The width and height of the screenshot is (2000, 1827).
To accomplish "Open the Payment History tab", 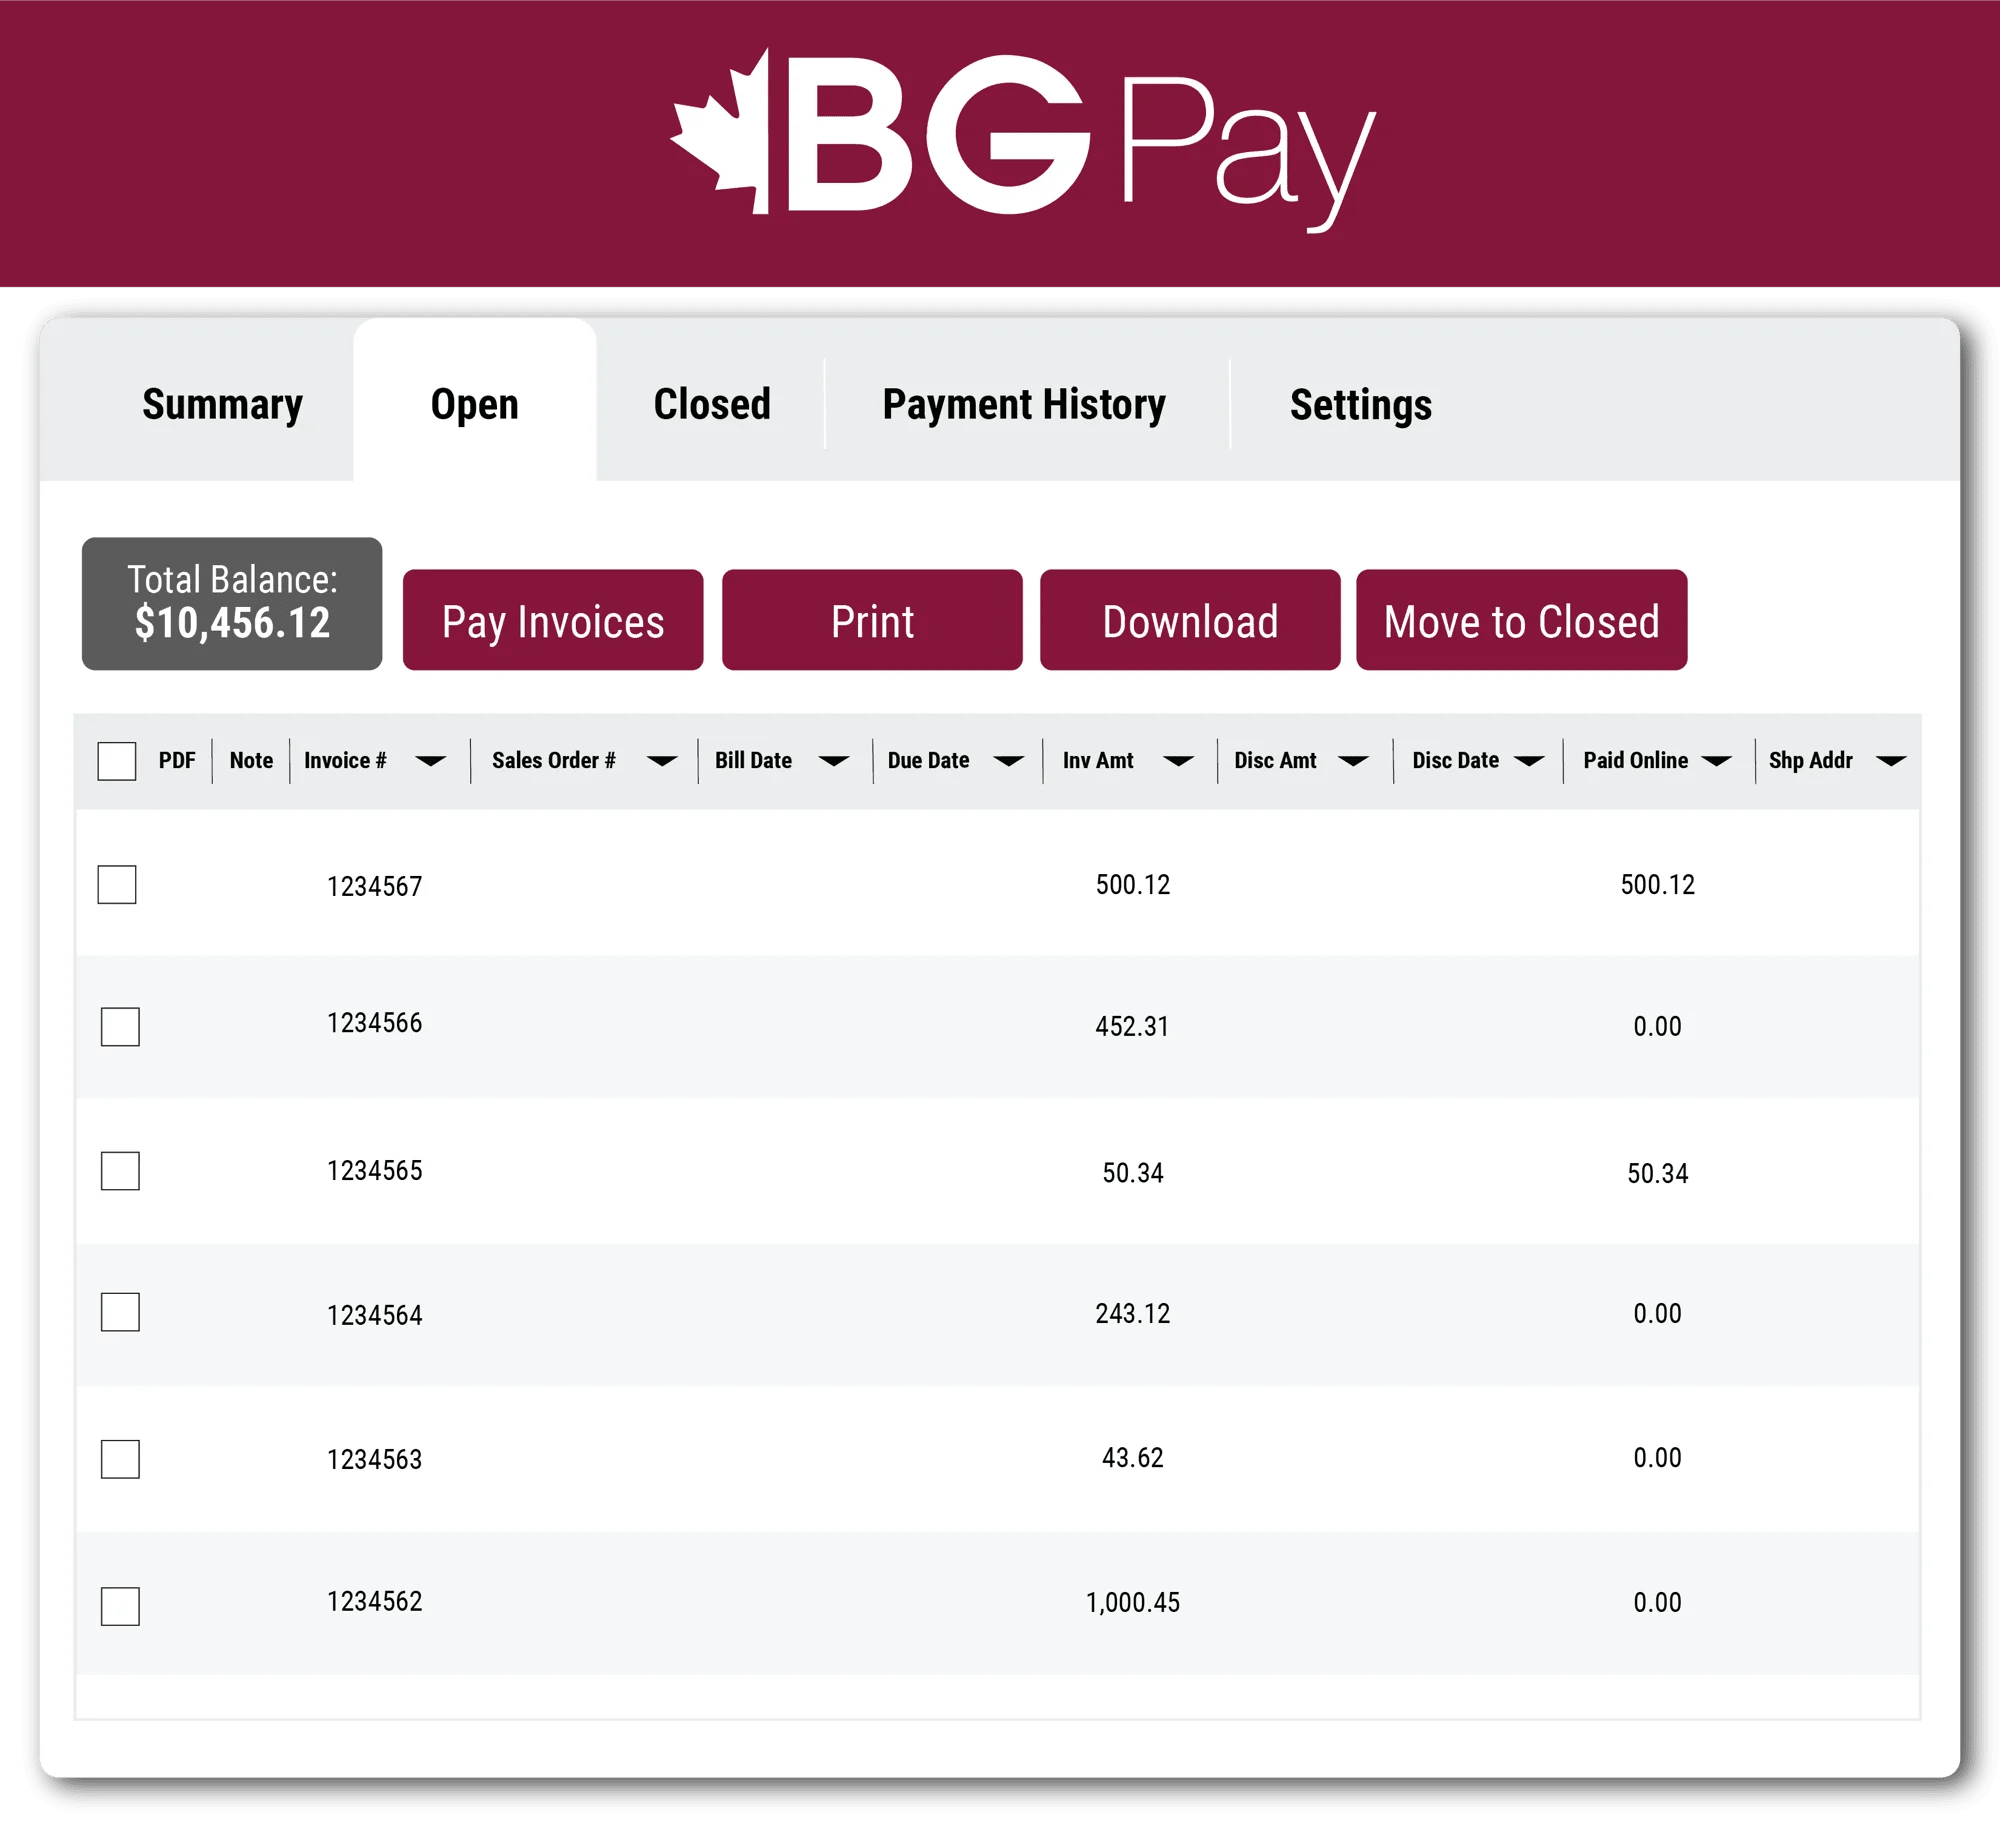I will pos(1024,404).
